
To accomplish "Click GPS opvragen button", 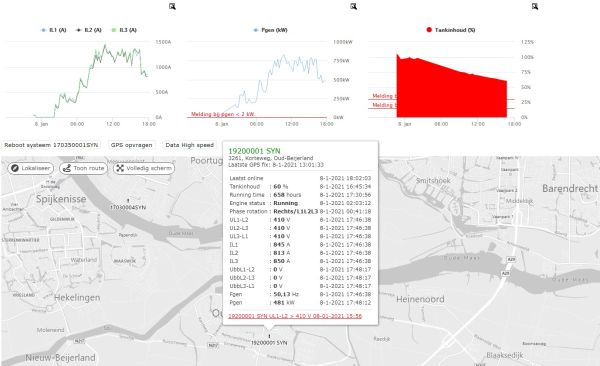I will tap(131, 145).
